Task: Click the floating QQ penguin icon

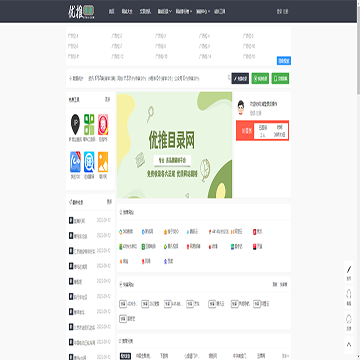Action: (x=349, y=319)
